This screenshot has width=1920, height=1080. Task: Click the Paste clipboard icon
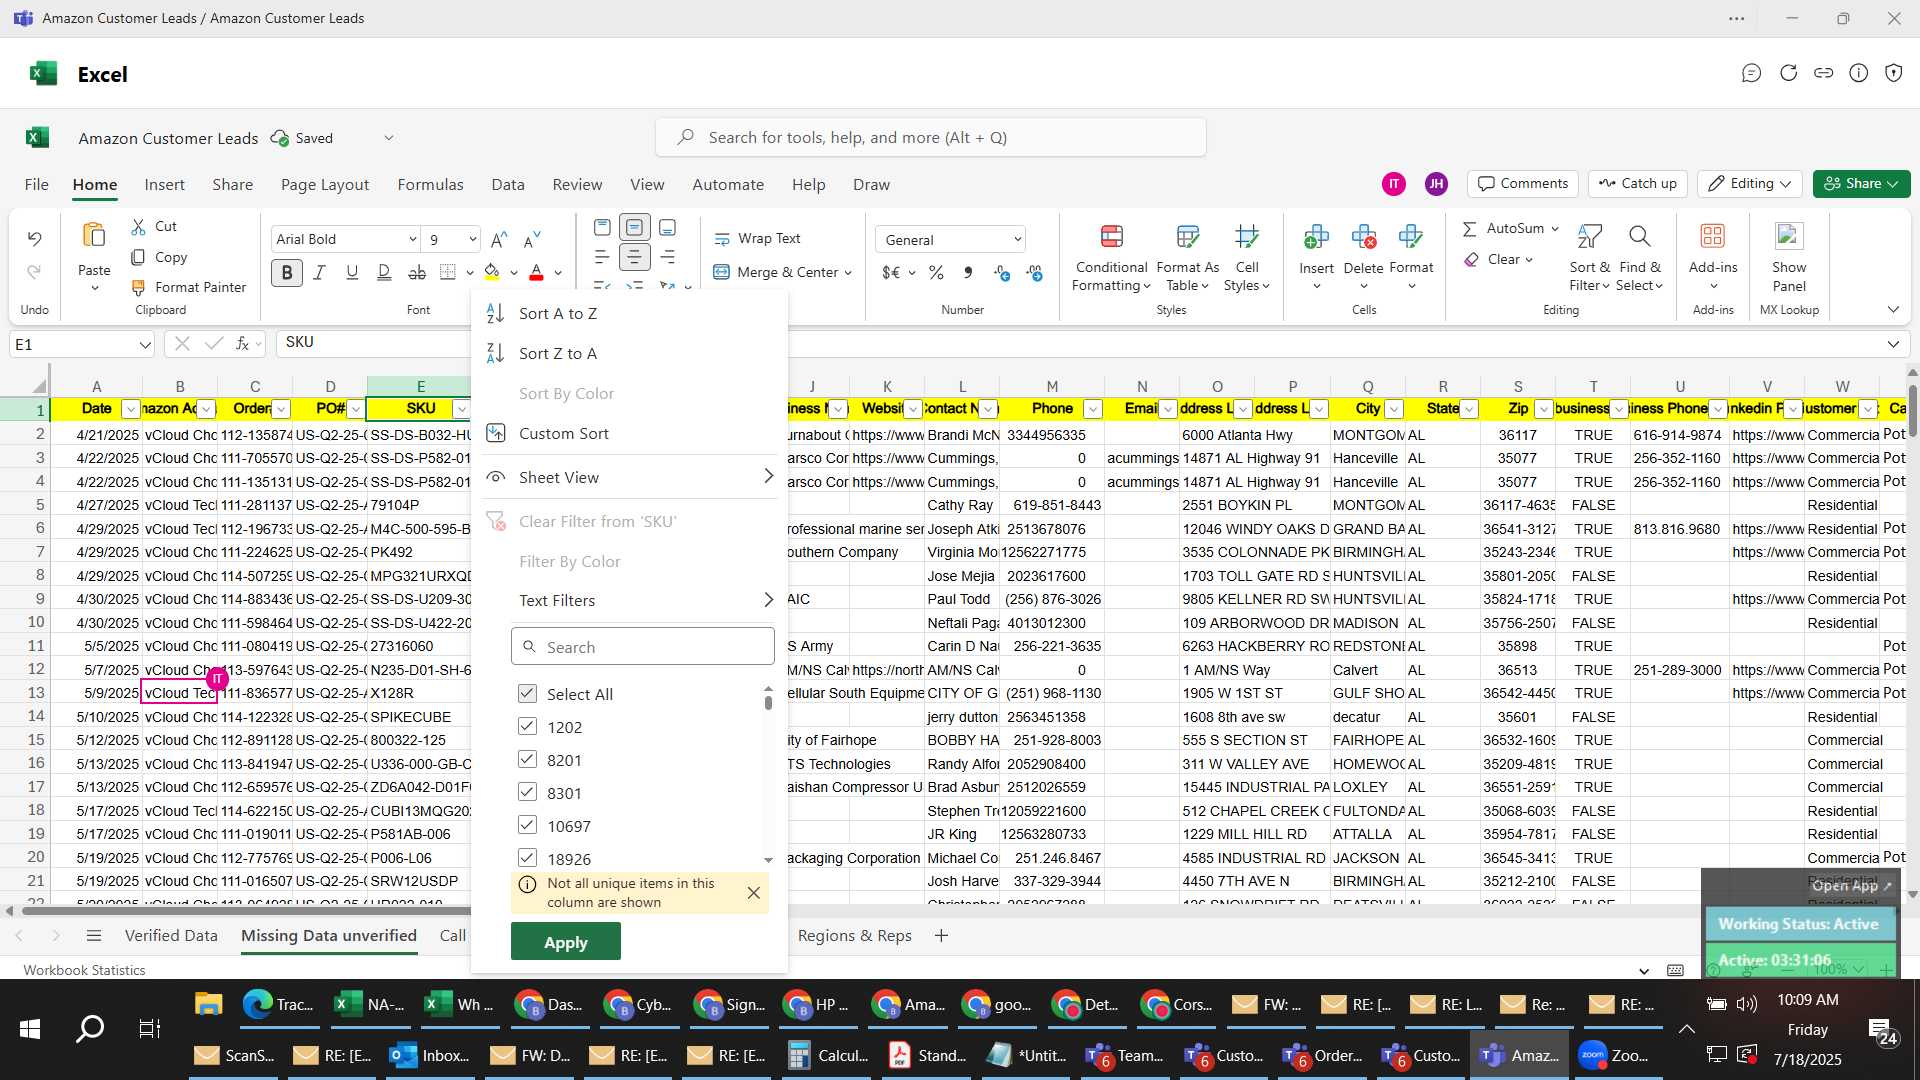coord(94,236)
